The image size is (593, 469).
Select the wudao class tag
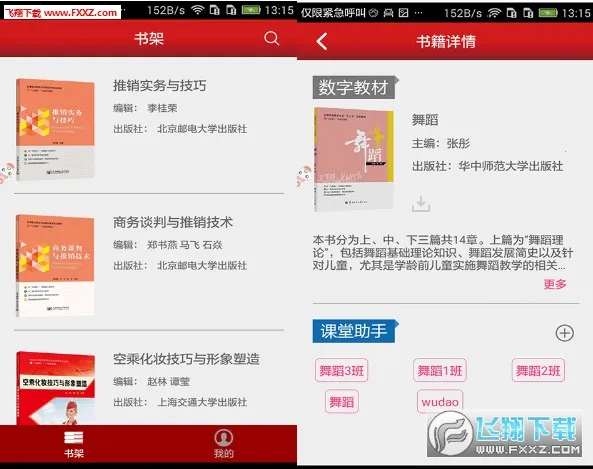click(x=440, y=401)
